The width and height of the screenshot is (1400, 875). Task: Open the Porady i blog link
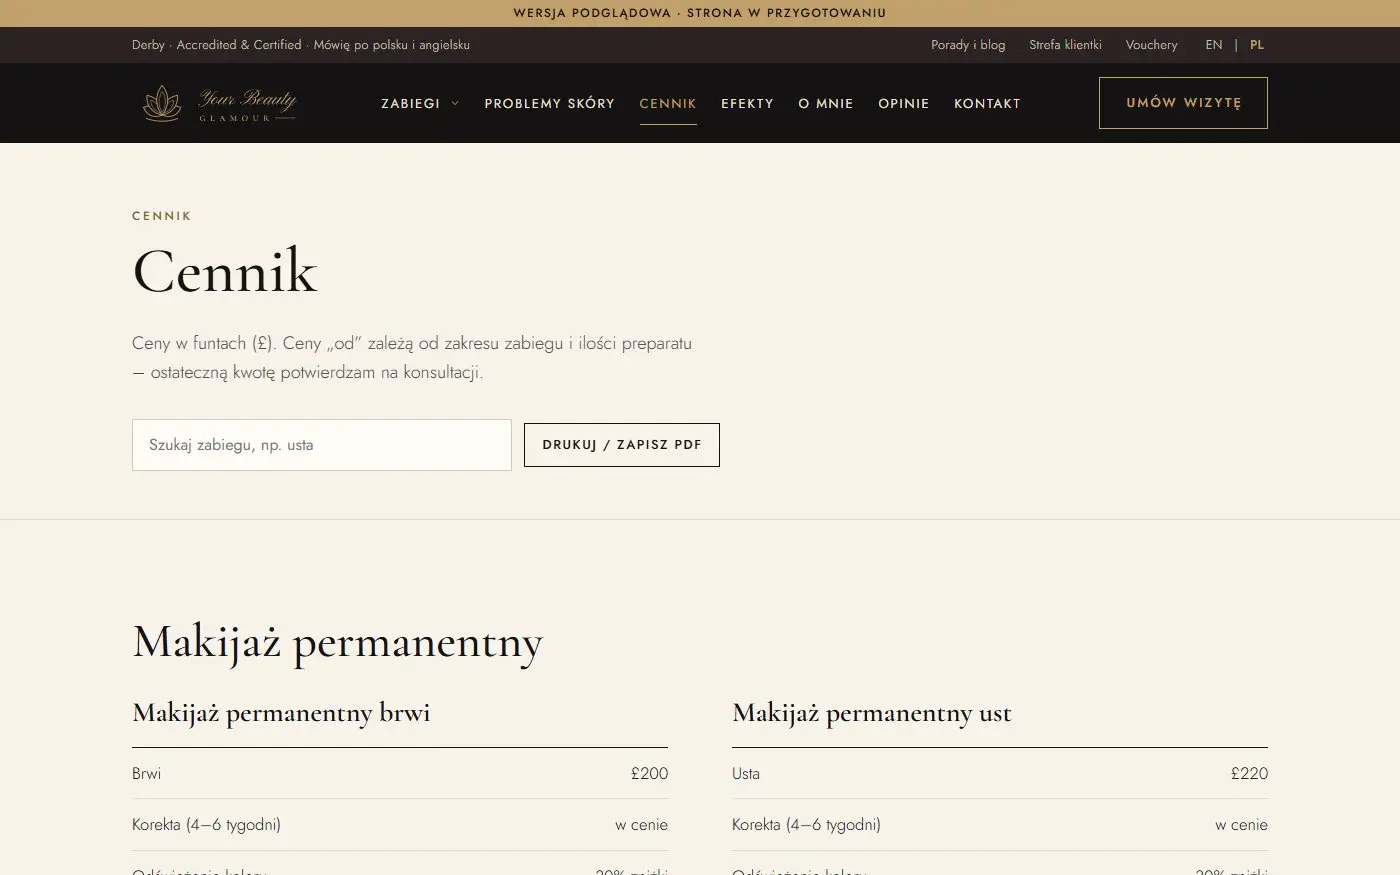pyautogui.click(x=968, y=45)
